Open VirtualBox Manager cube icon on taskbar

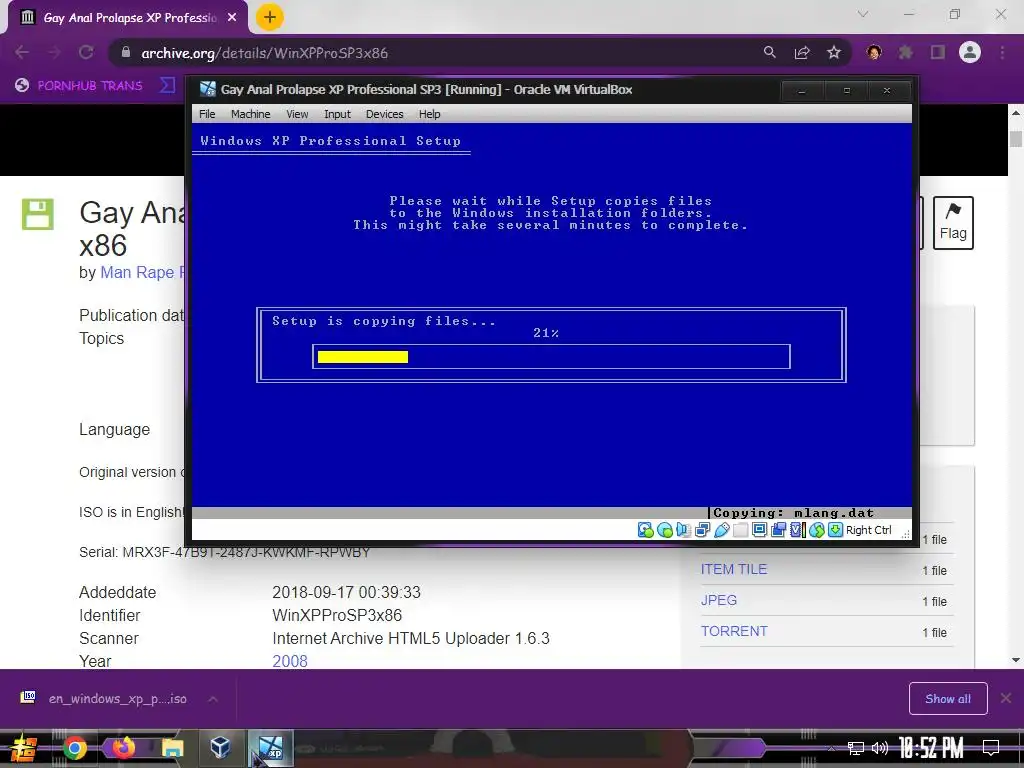point(220,746)
